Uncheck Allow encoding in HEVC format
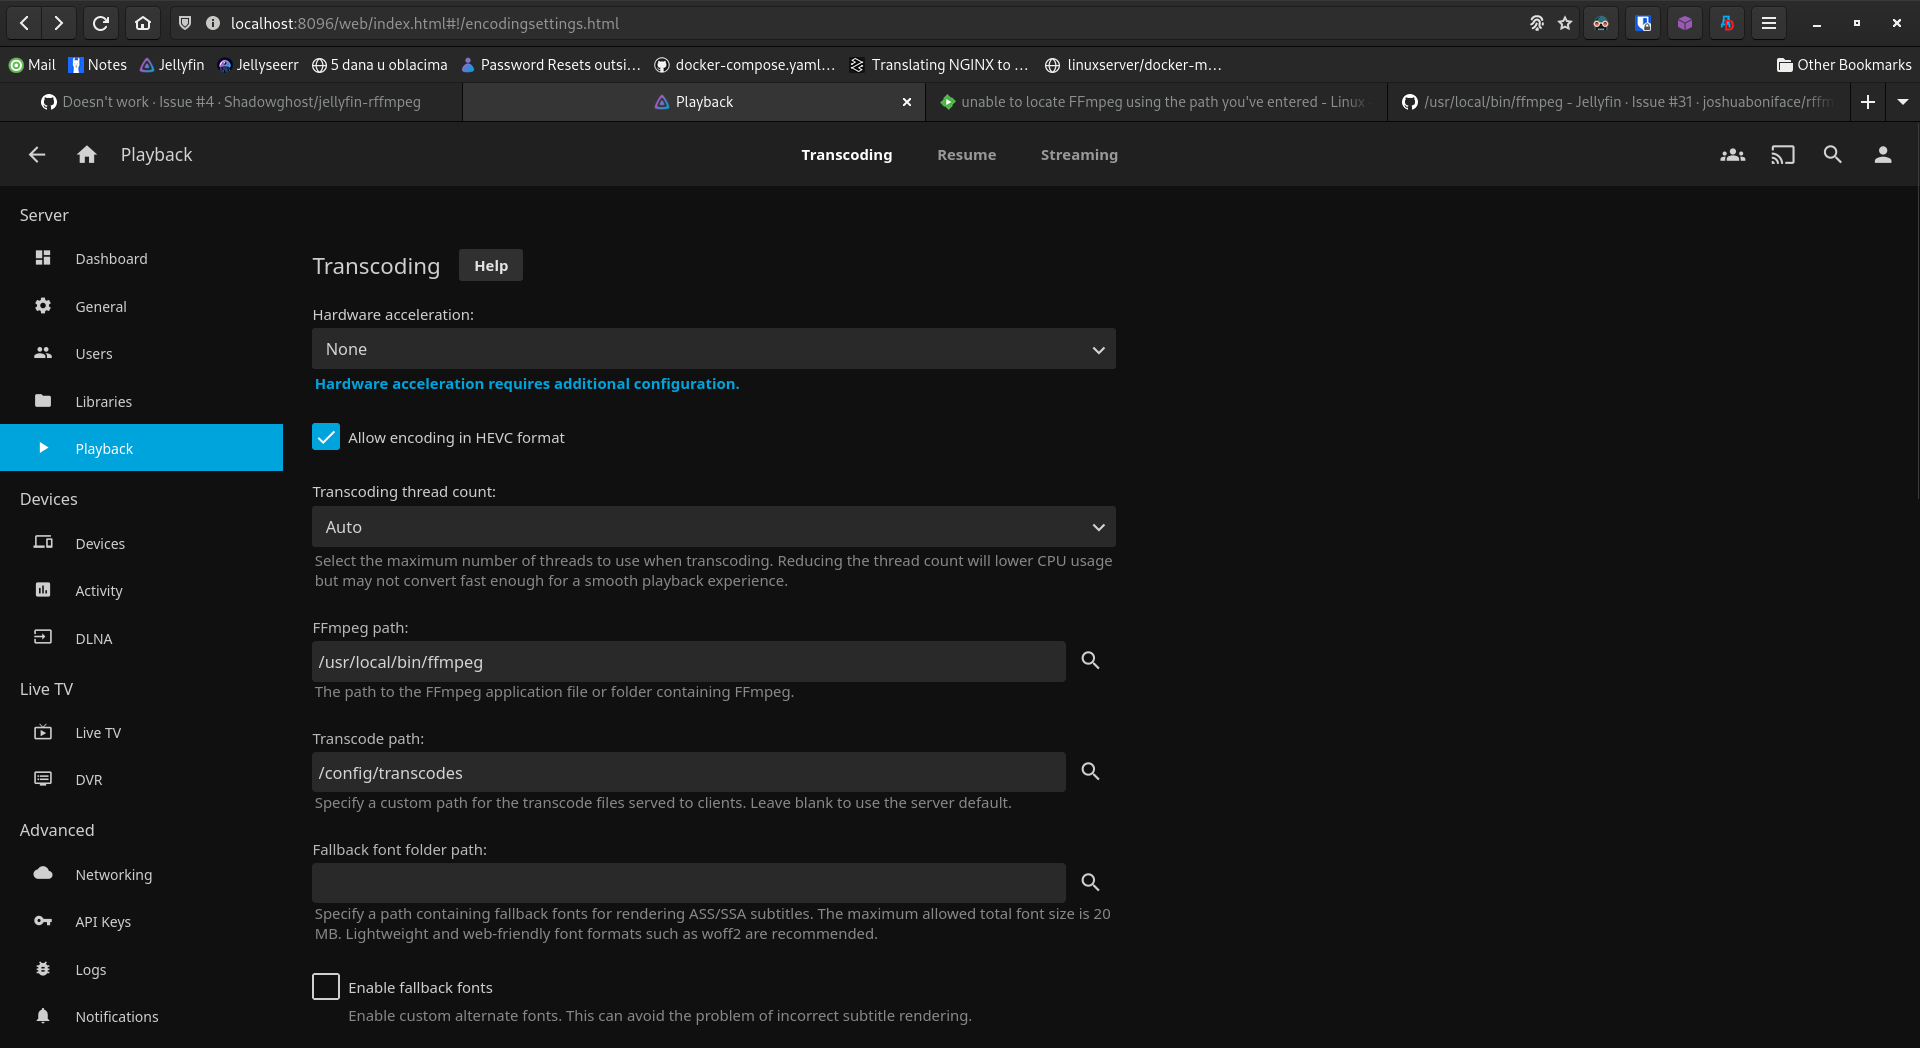 click(326, 437)
